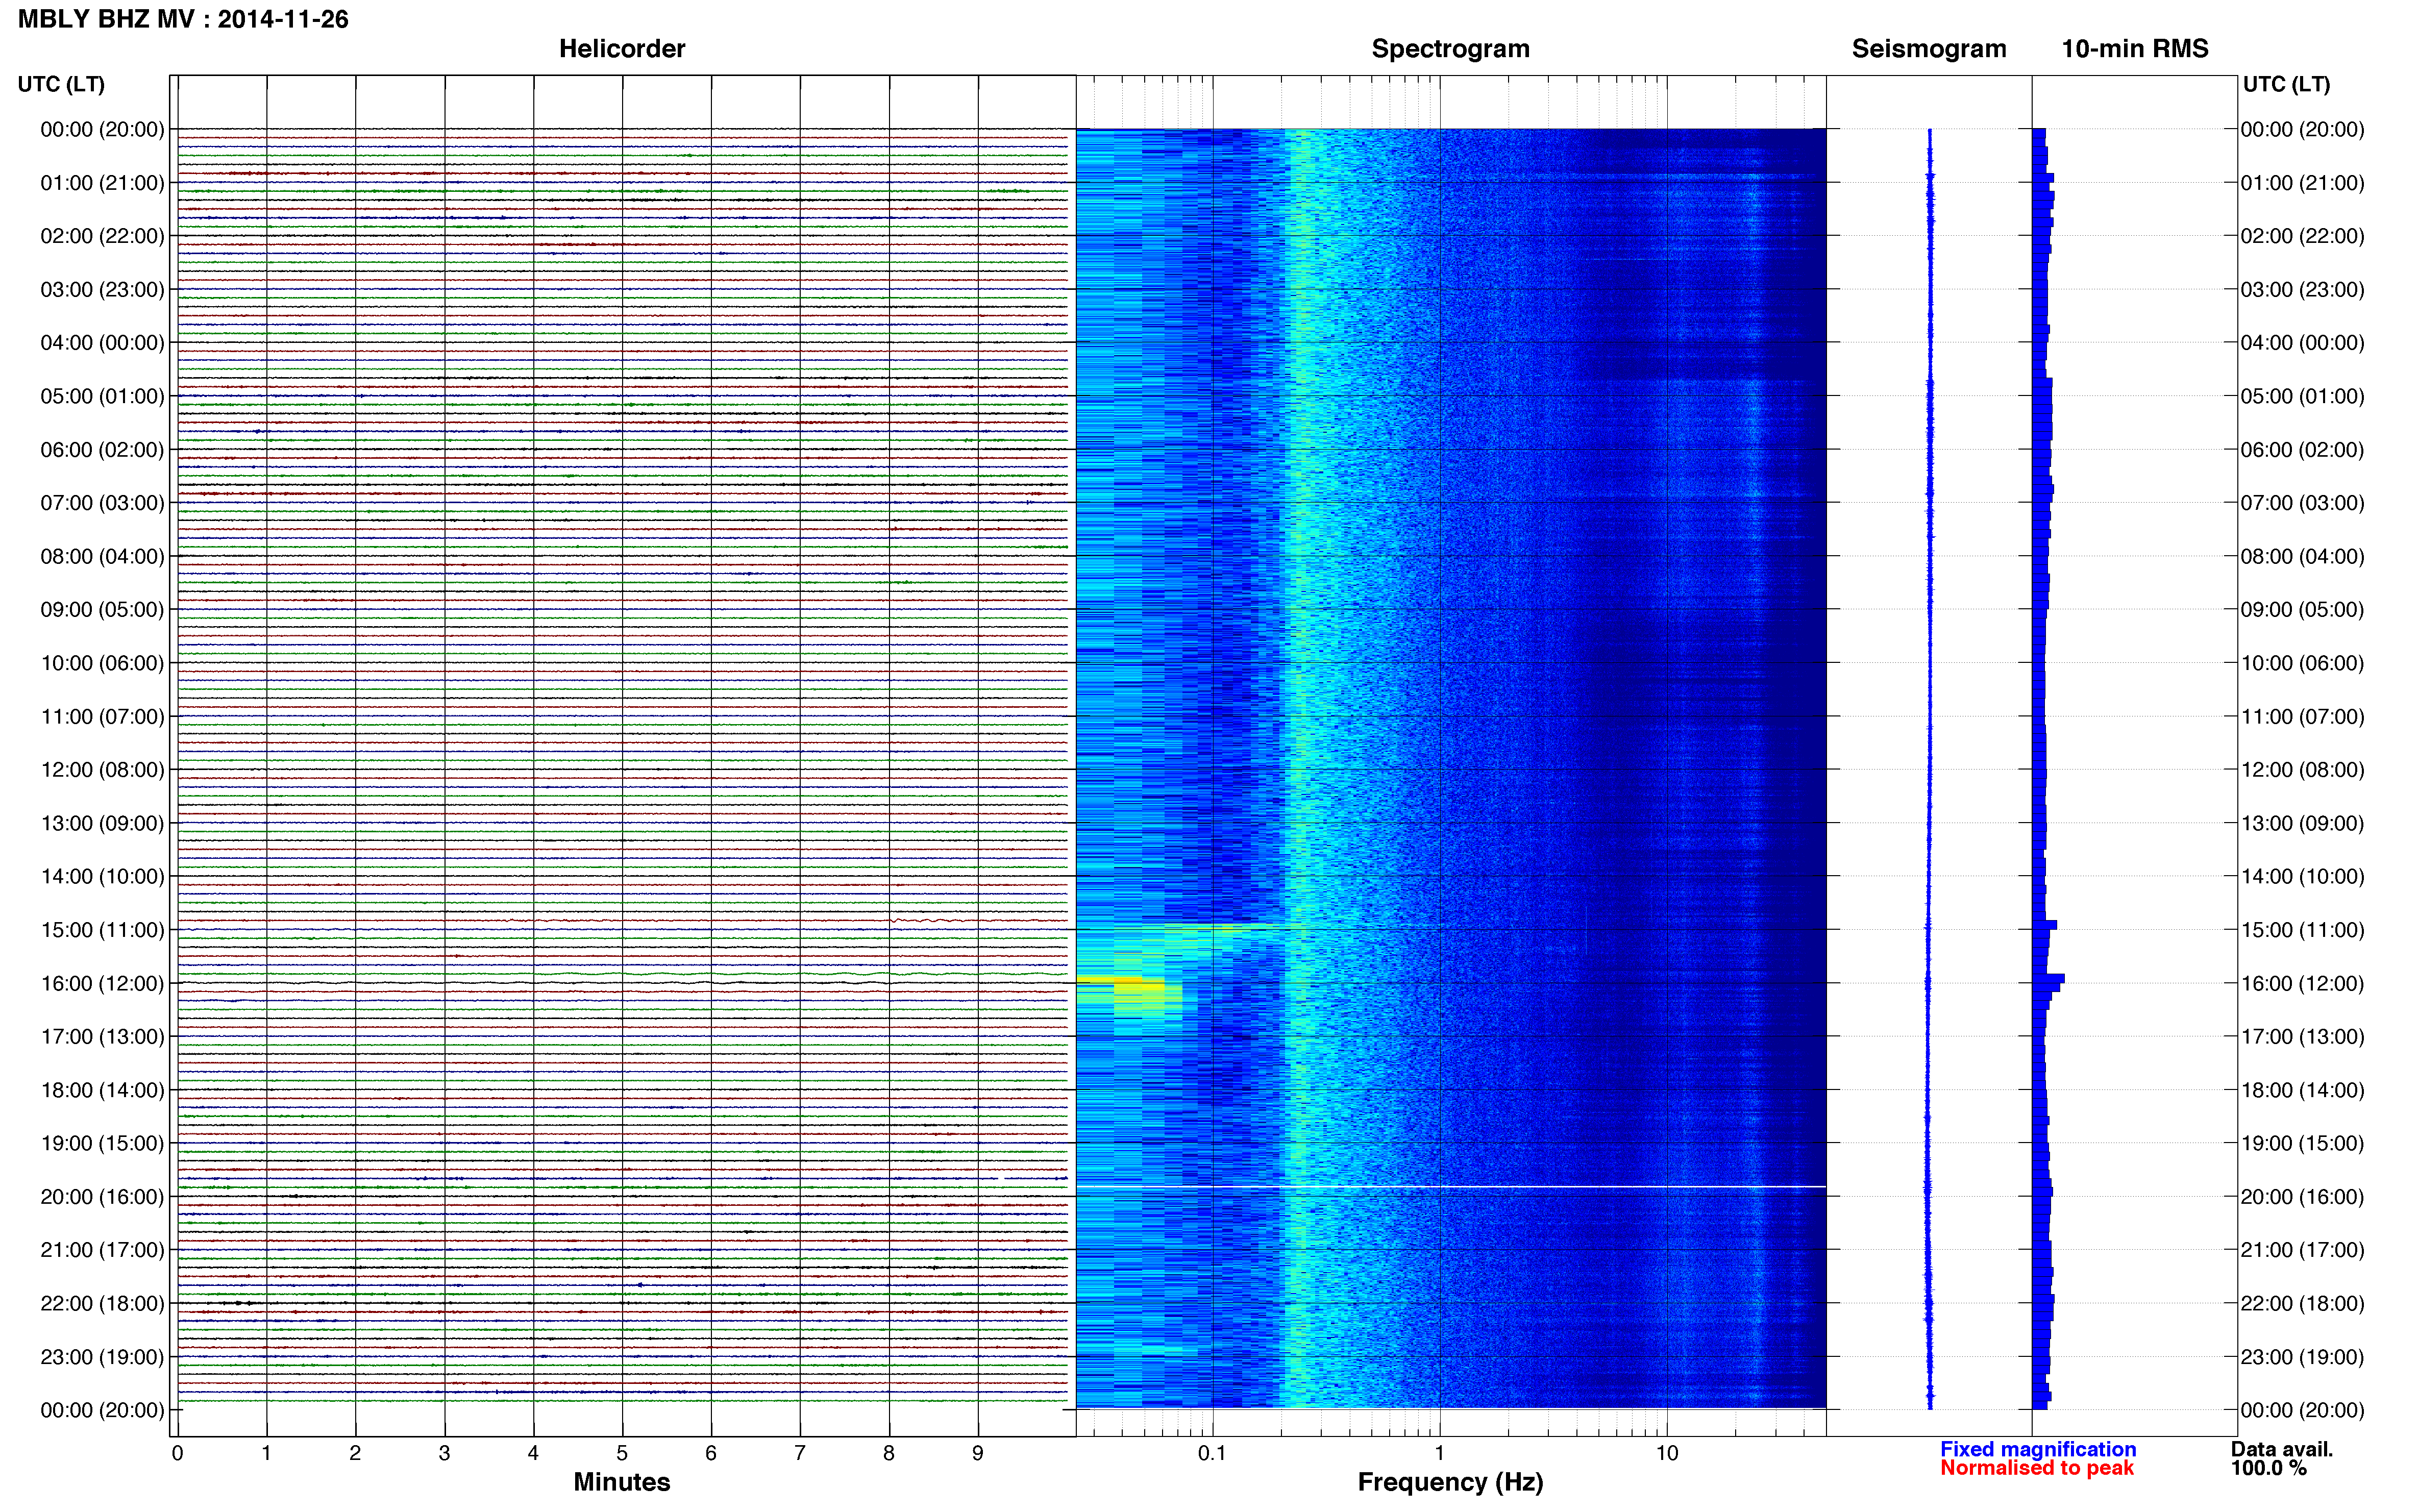Select the left time label '01:00 (21:00)'
Viewport: 2419px width, 1512px height.
click(x=102, y=183)
